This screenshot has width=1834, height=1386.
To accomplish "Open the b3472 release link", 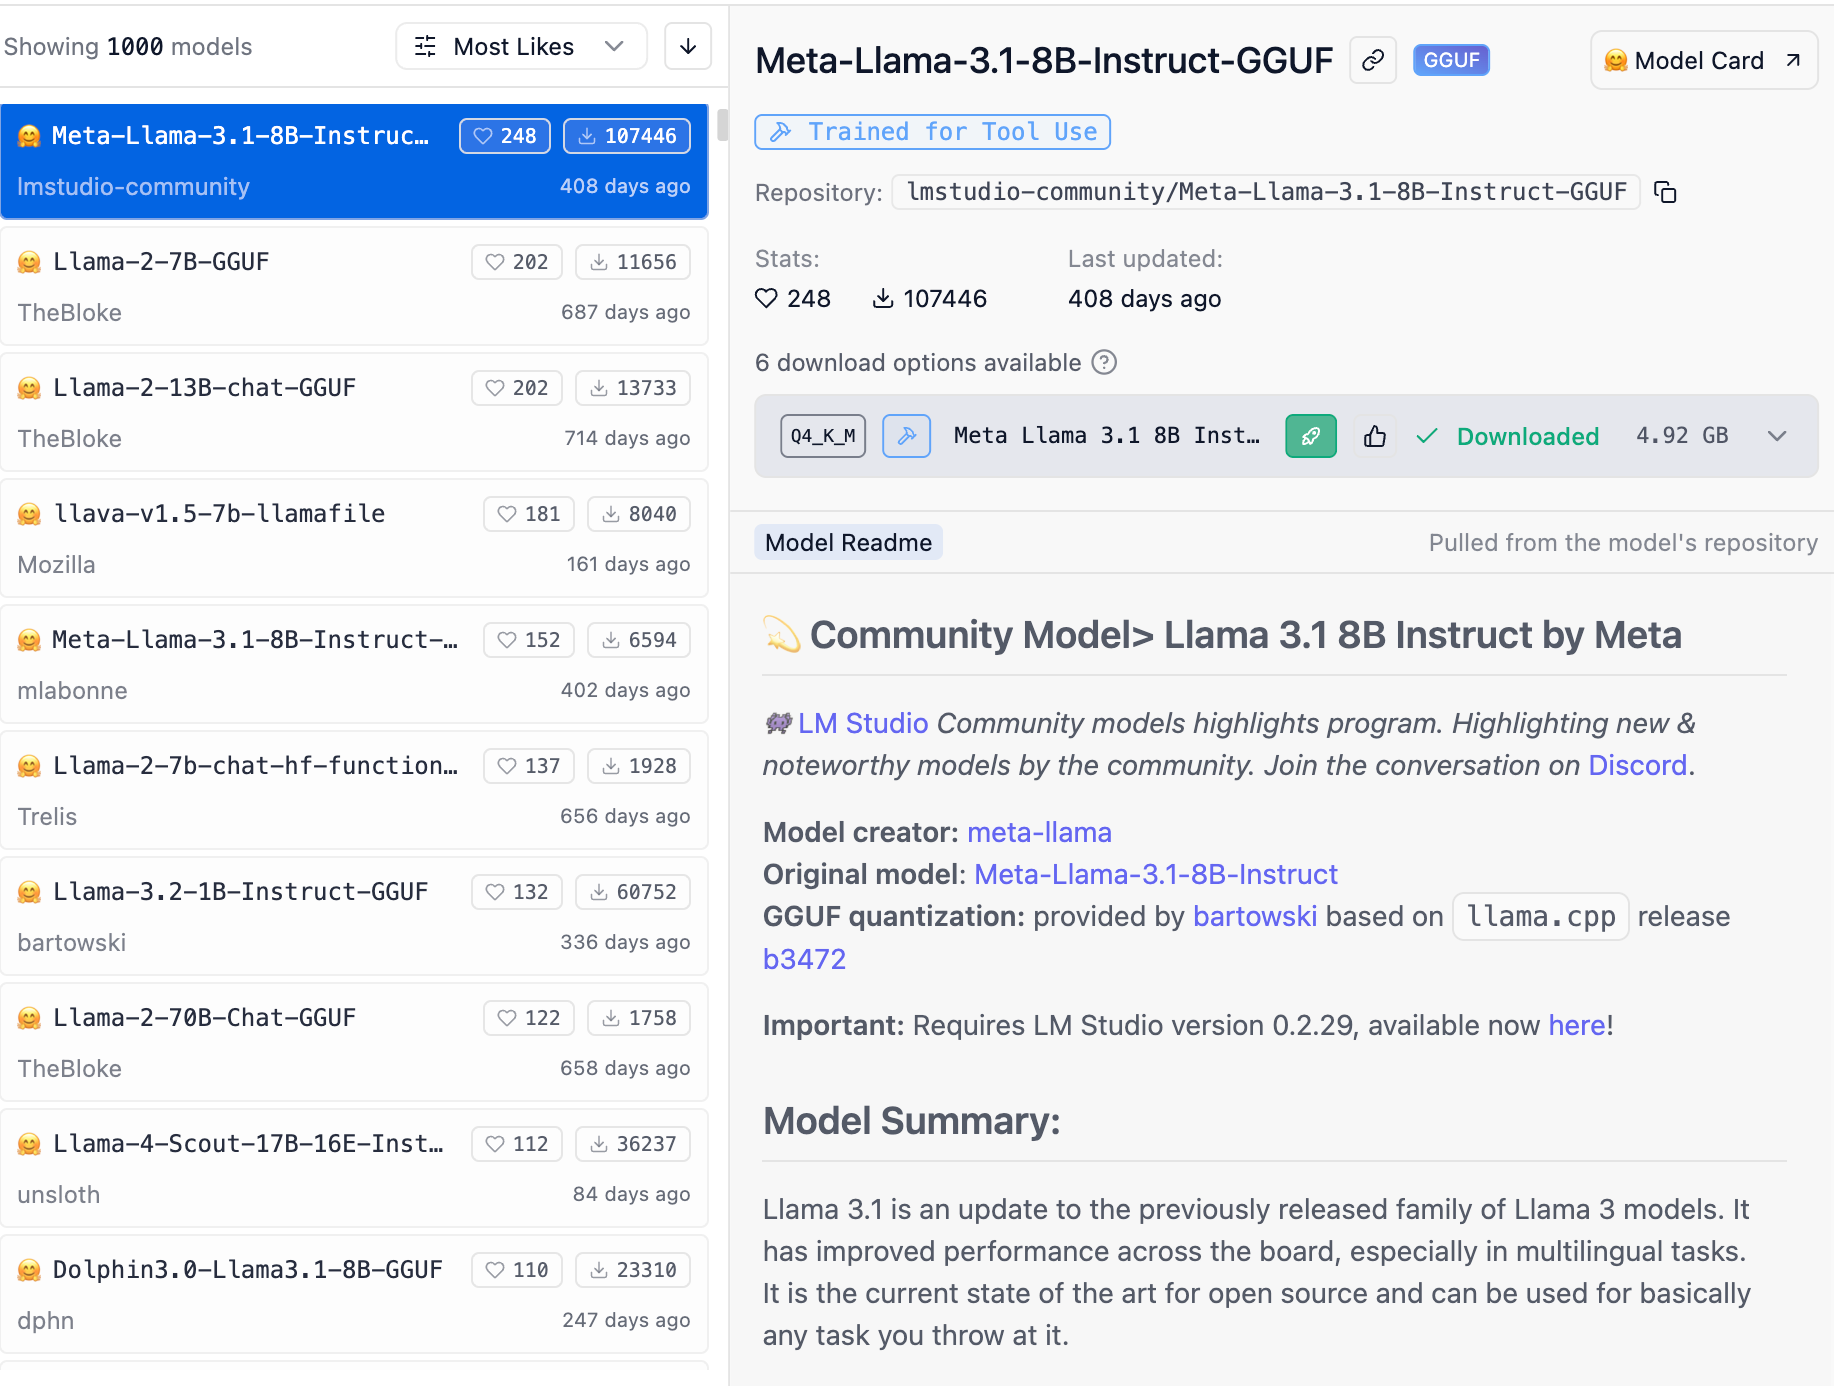I will tap(804, 959).
